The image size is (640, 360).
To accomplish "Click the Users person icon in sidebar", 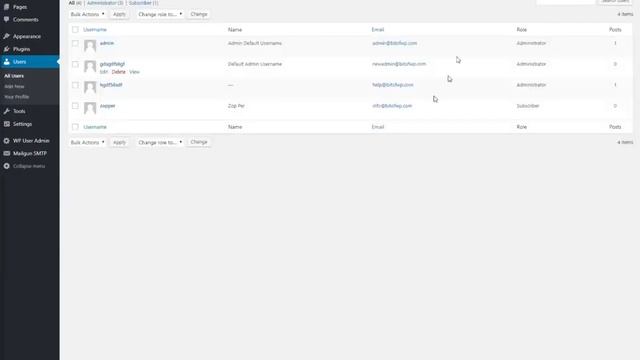I will 7,62.
